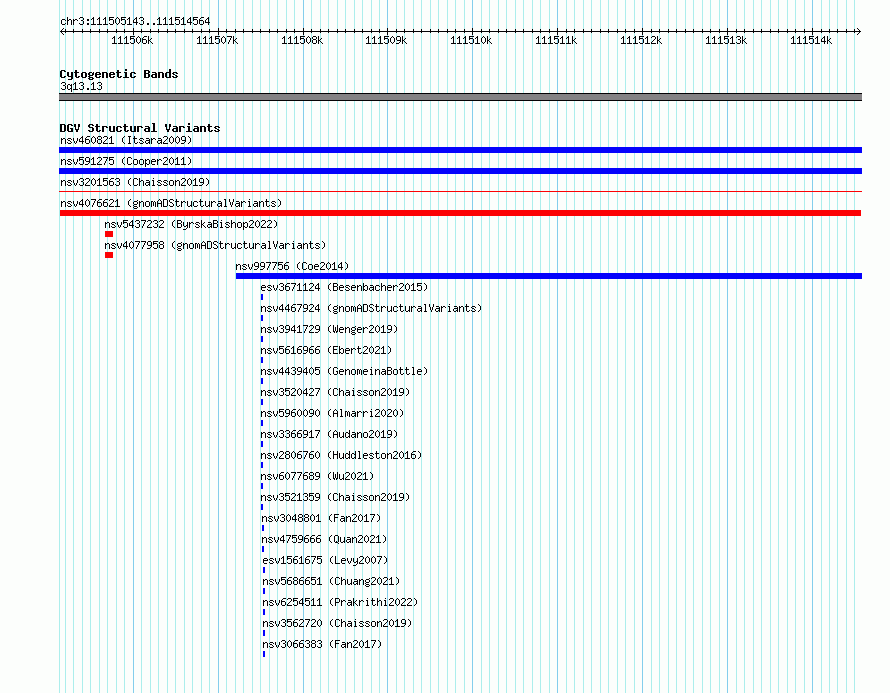Click esv1561675 (Levy2007) label
This screenshot has height=693, width=890.
click(325, 560)
